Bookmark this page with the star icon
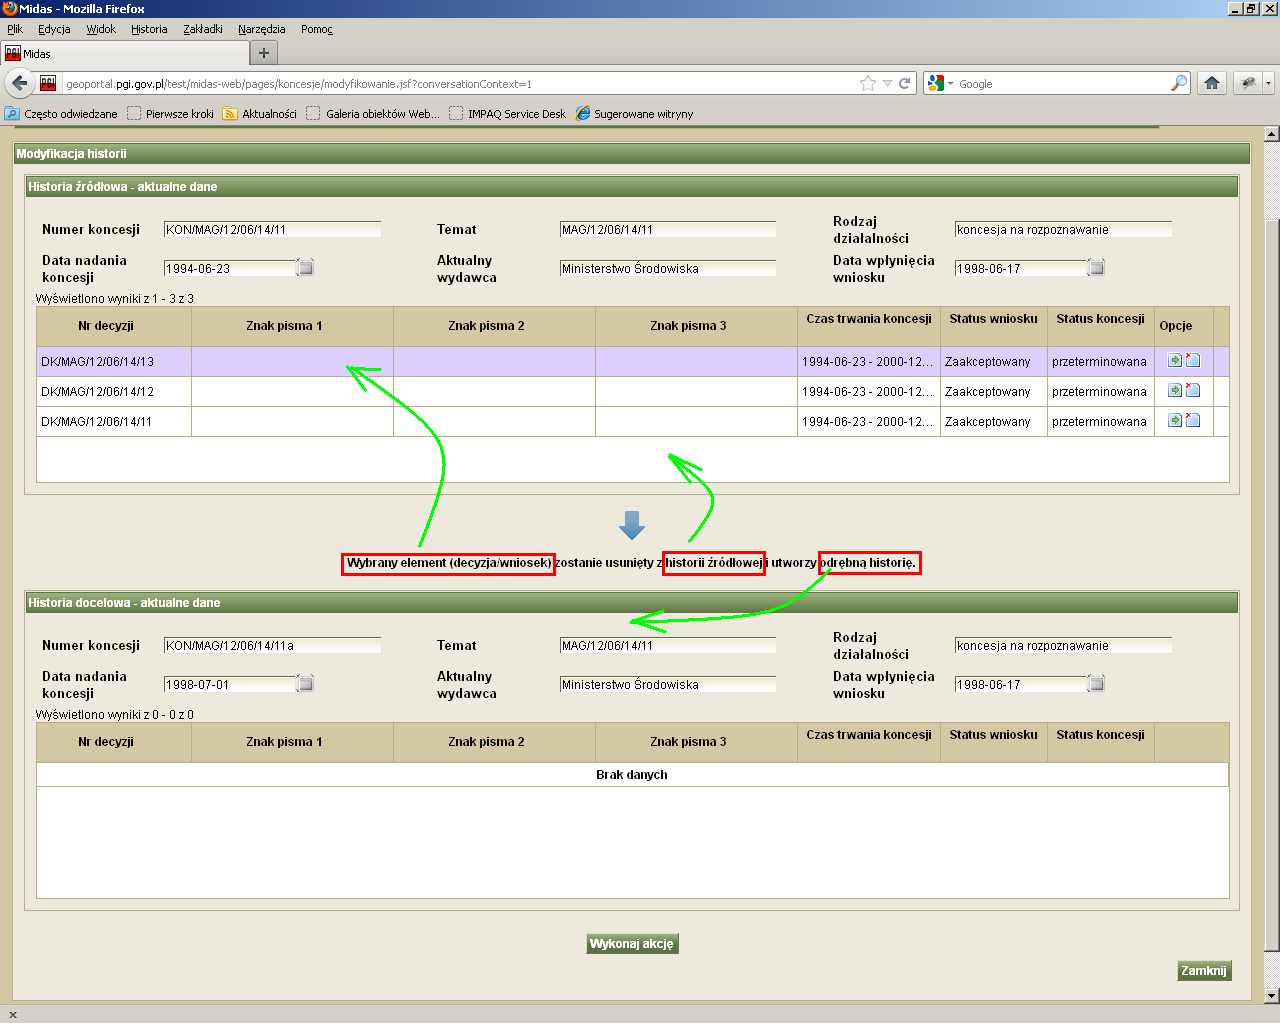This screenshot has height=1024, width=1280. [x=868, y=84]
